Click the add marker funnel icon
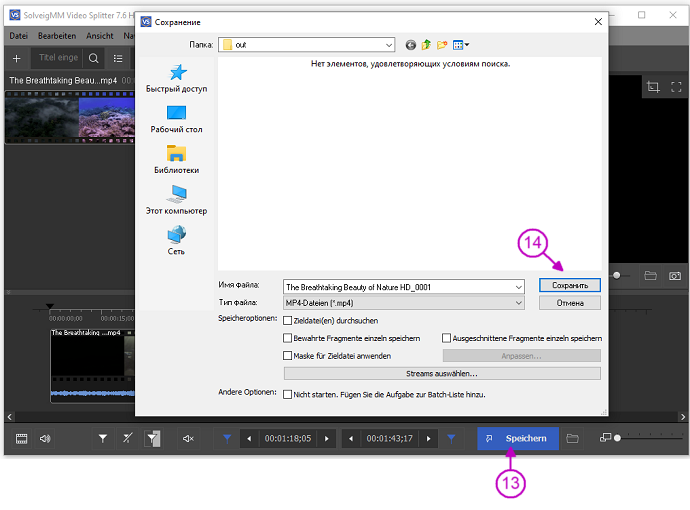690x510 pixels. [x=103, y=438]
